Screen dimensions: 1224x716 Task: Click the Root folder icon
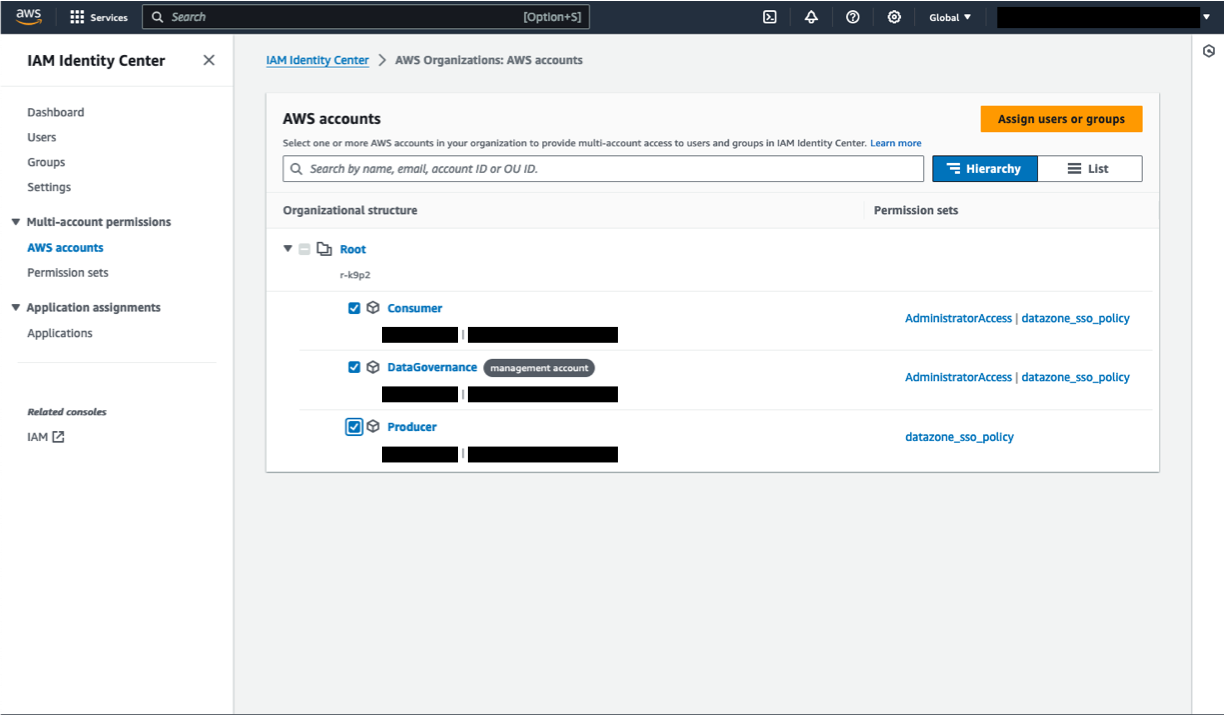(x=324, y=249)
